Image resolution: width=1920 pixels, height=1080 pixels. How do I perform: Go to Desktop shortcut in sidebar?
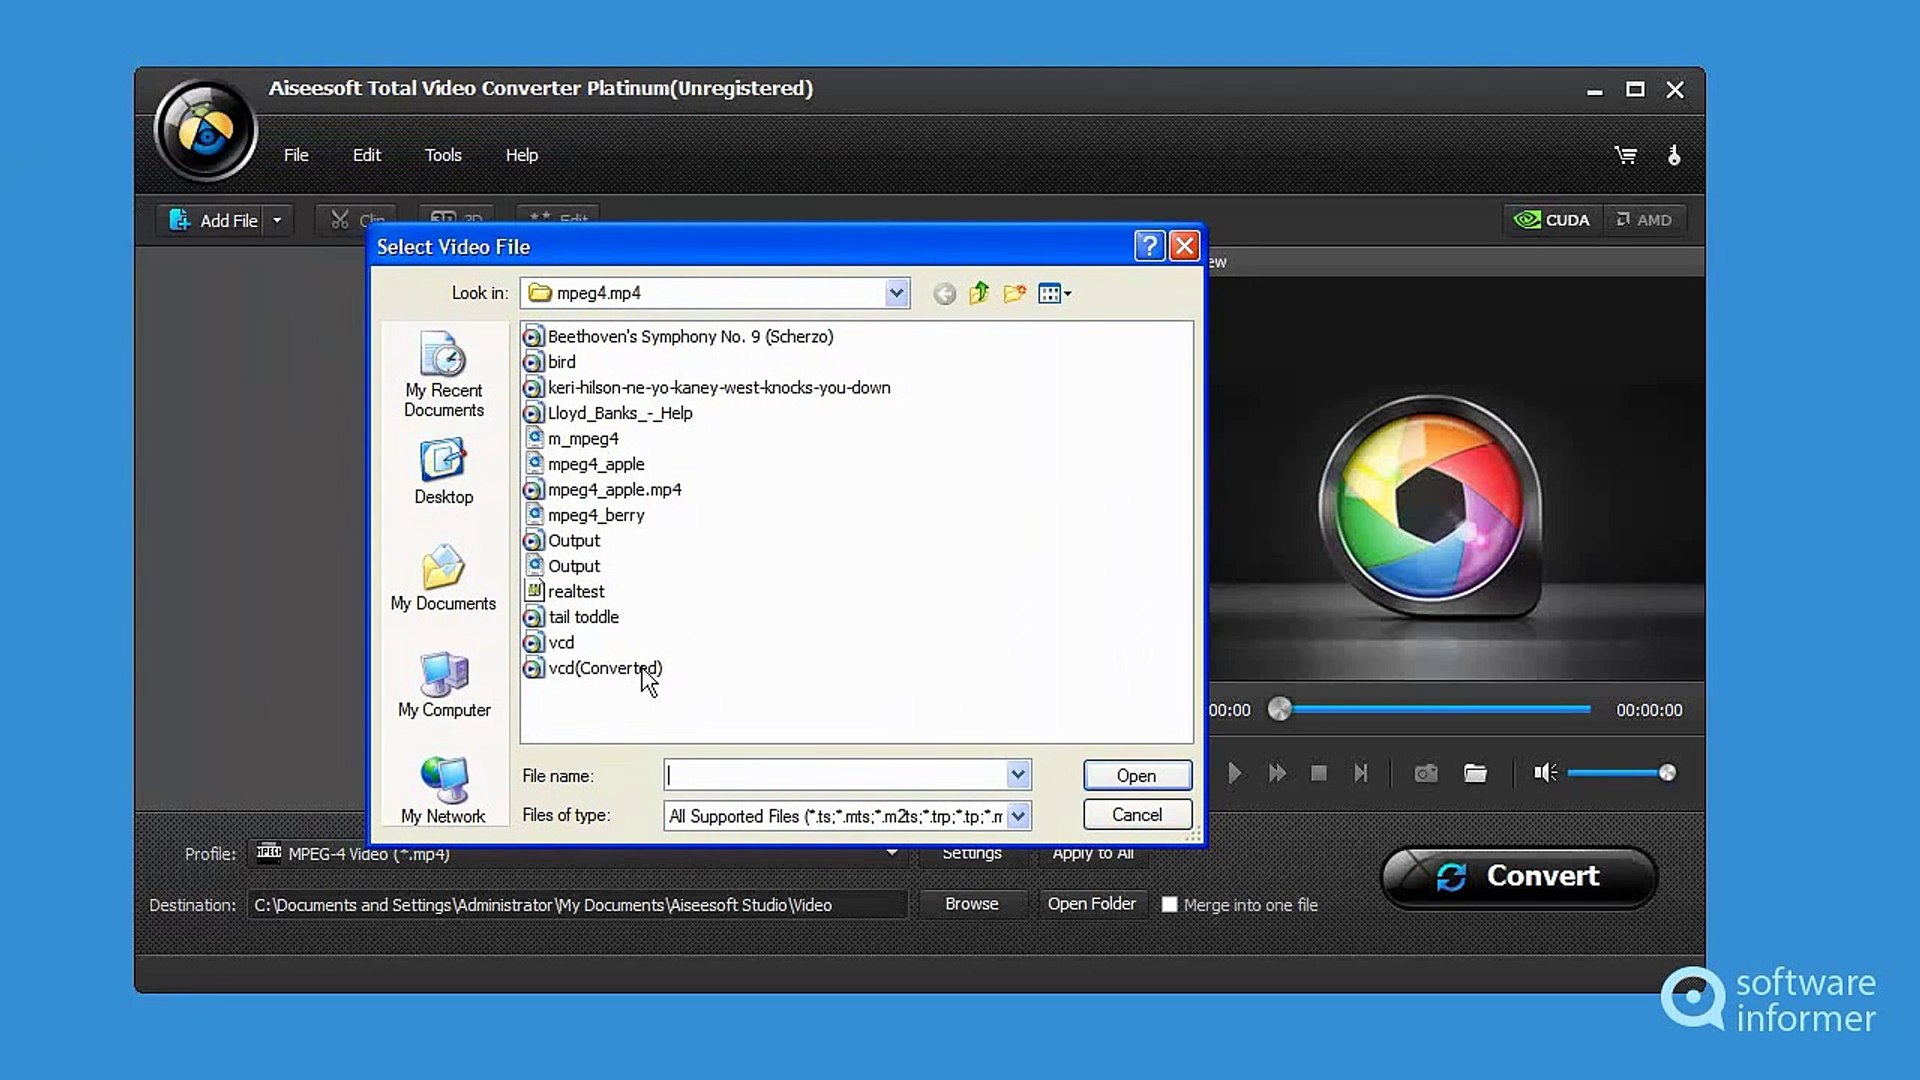[x=444, y=472]
